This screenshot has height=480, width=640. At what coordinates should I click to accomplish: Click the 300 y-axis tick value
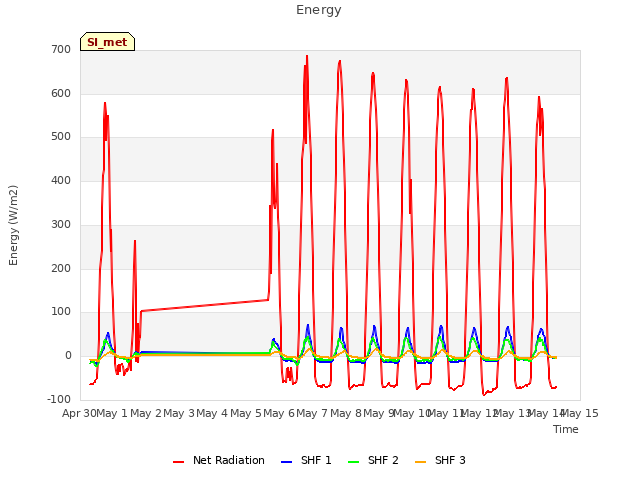click(61, 224)
